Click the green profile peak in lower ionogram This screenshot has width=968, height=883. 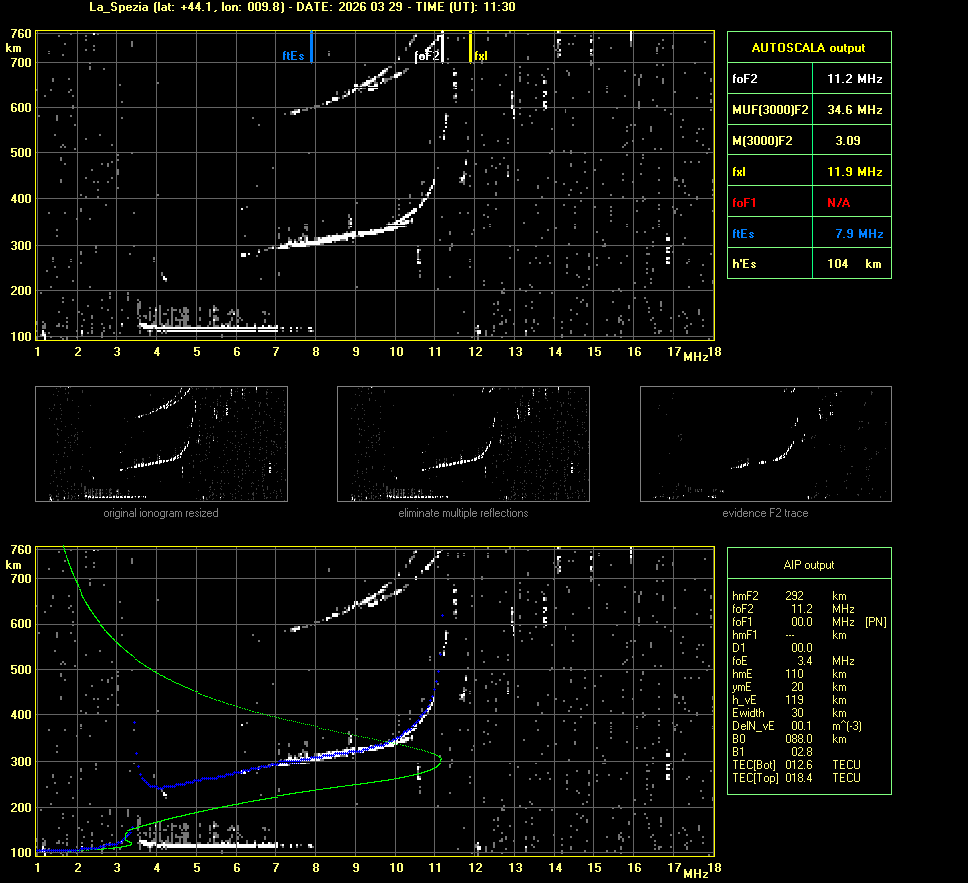440,762
